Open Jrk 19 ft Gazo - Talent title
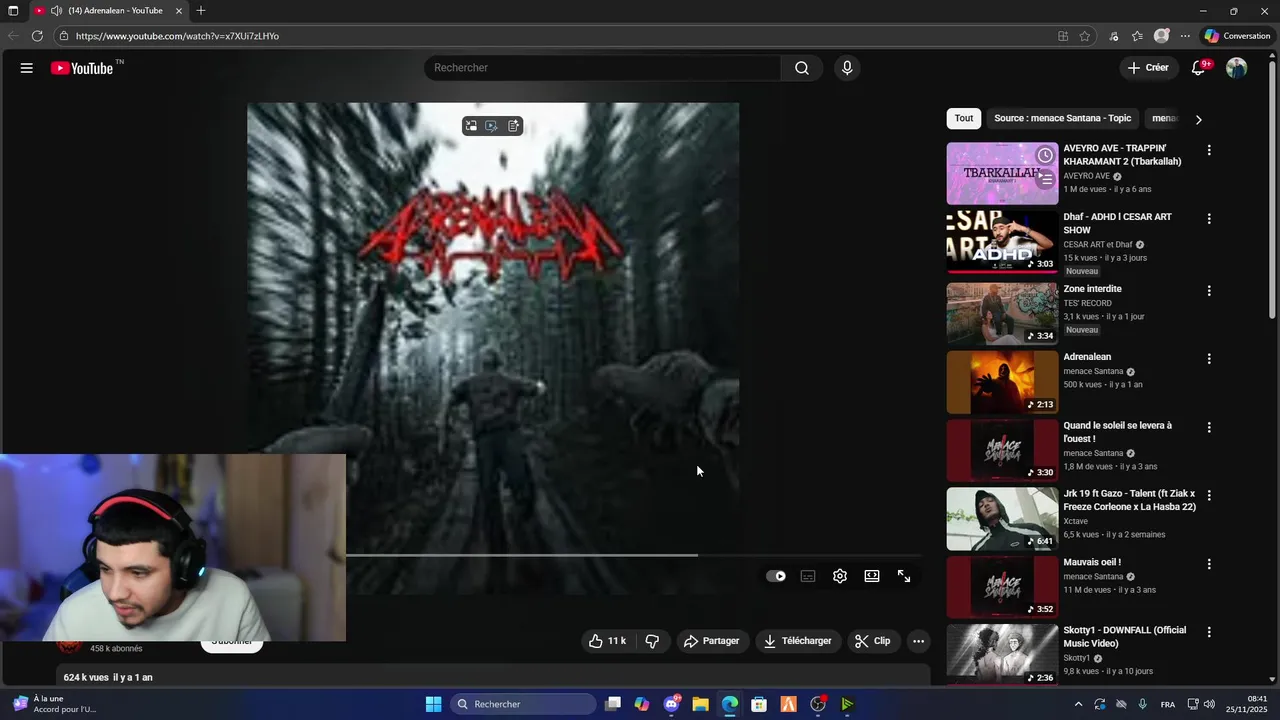 coord(1129,500)
